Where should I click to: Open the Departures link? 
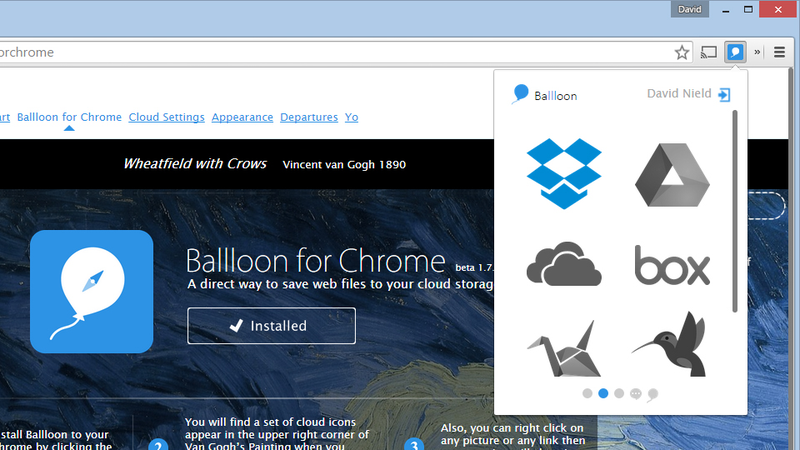(x=309, y=117)
